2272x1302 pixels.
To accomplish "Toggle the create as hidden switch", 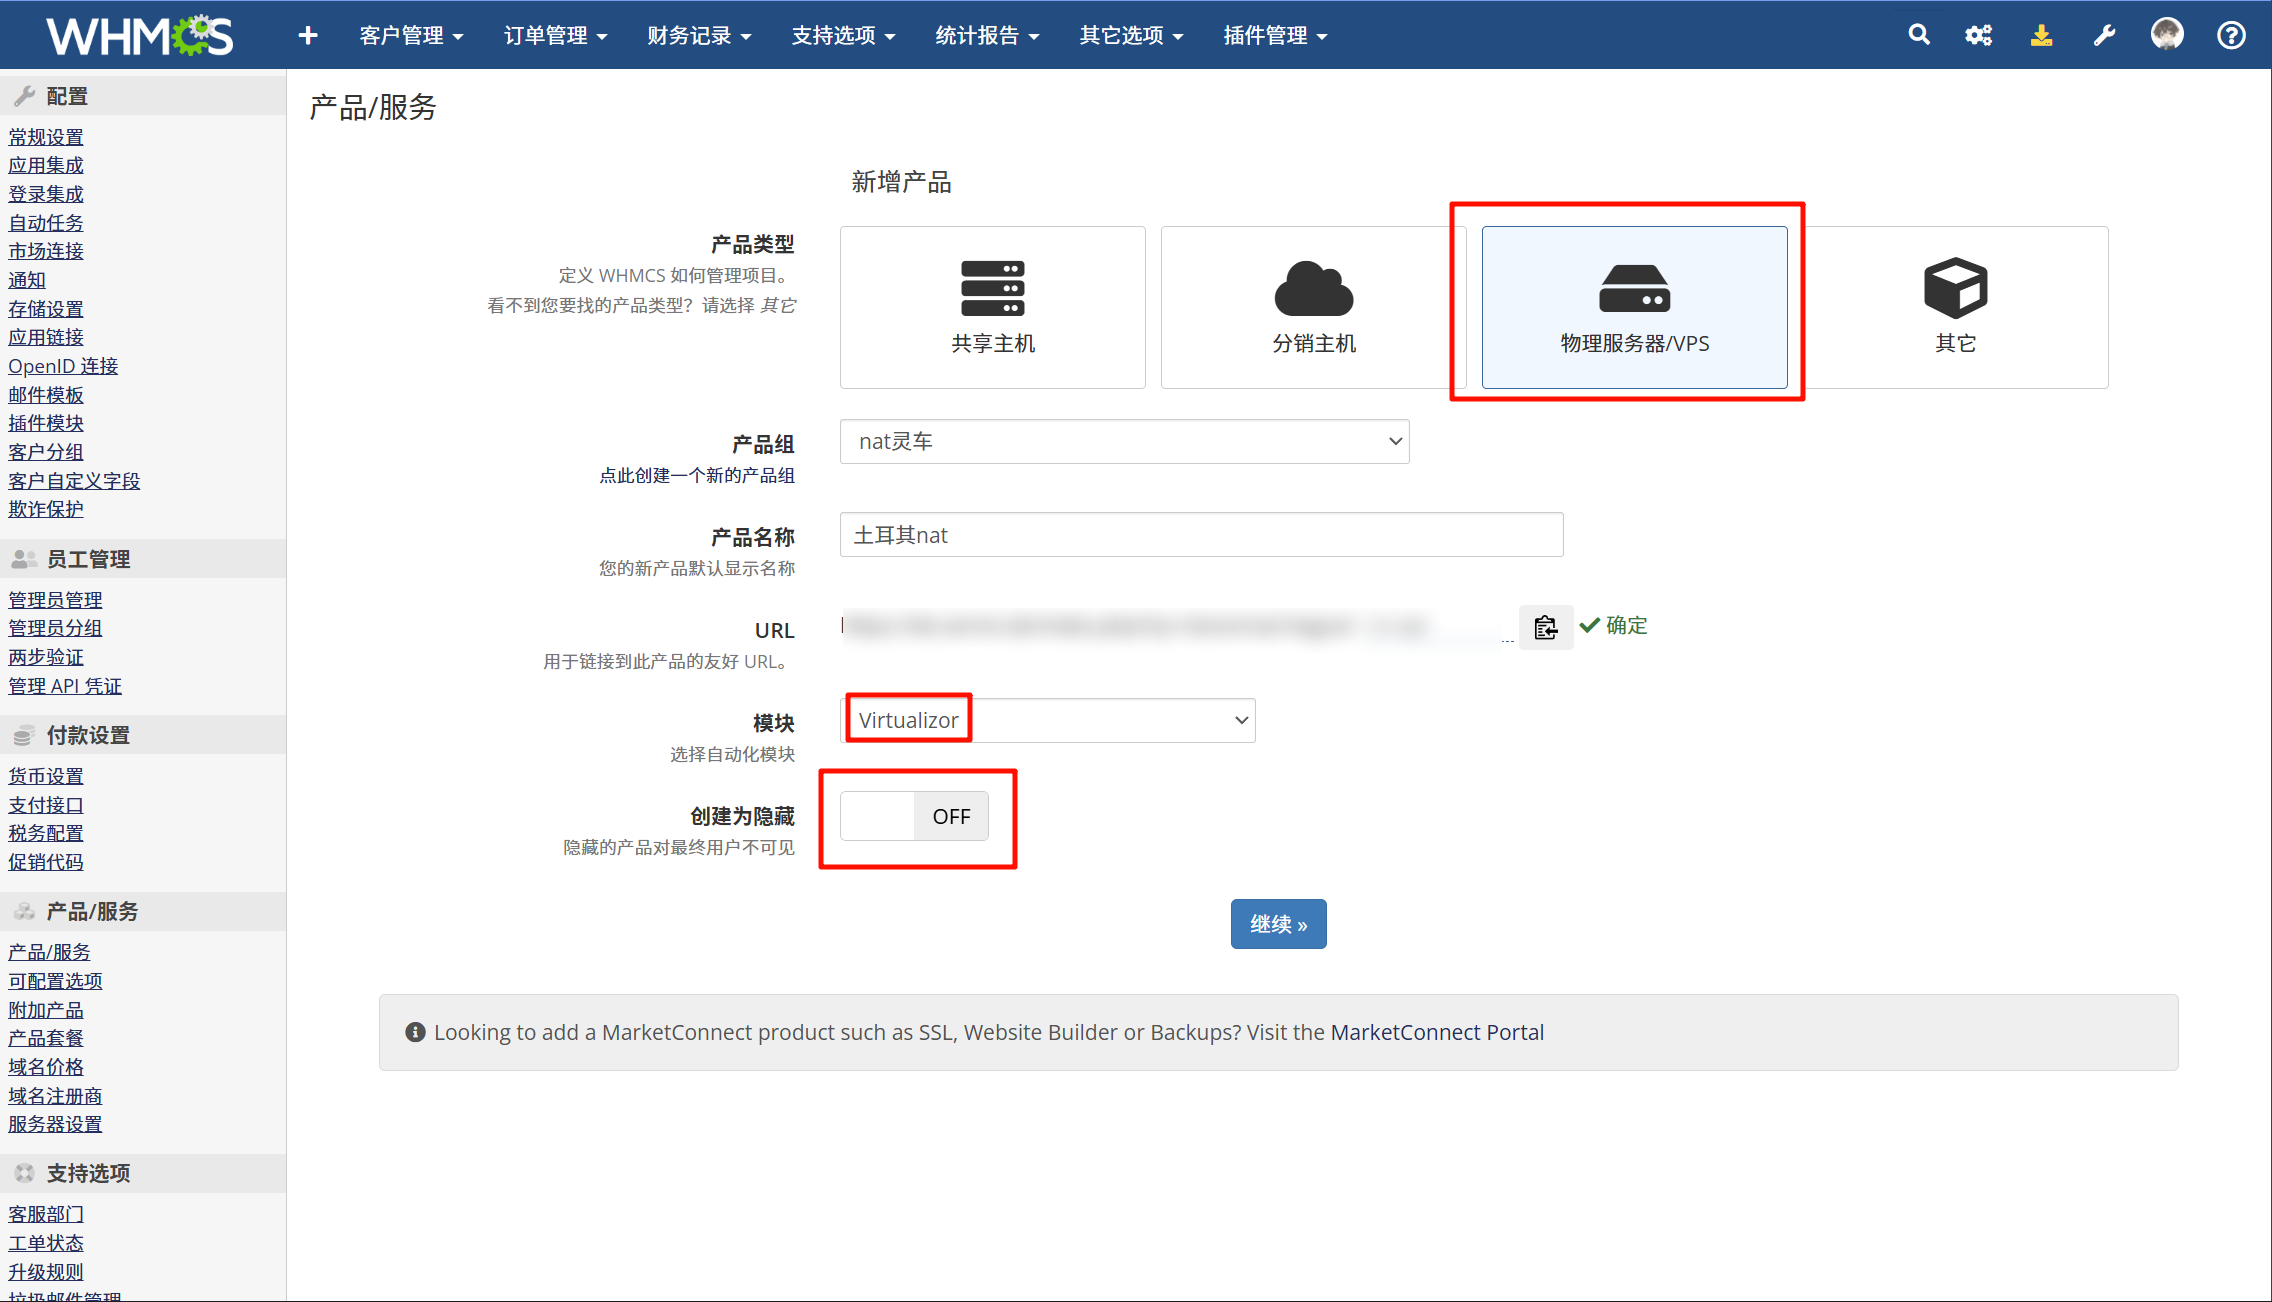I will point(914,816).
